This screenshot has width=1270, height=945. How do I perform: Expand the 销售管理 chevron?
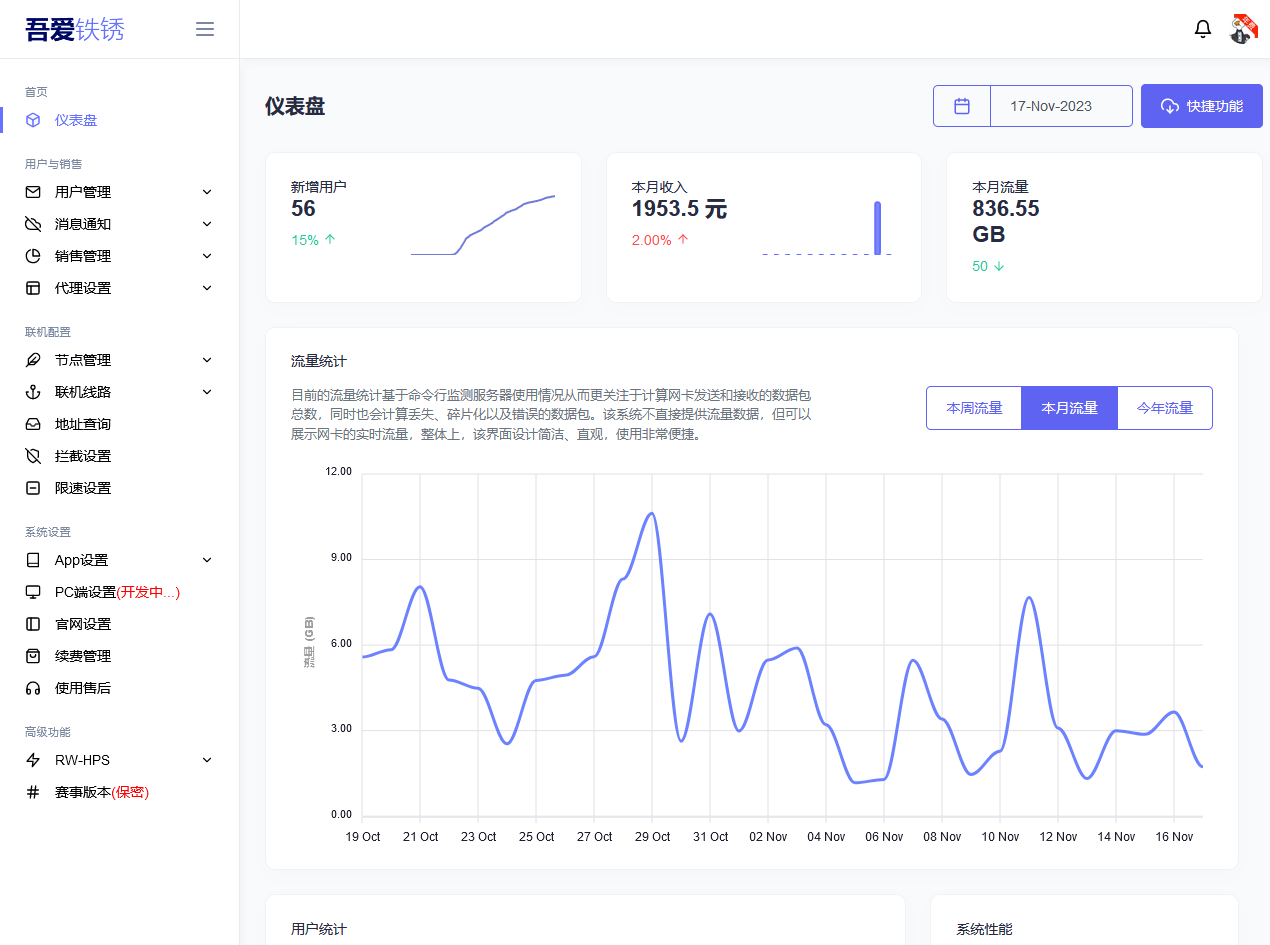[207, 256]
